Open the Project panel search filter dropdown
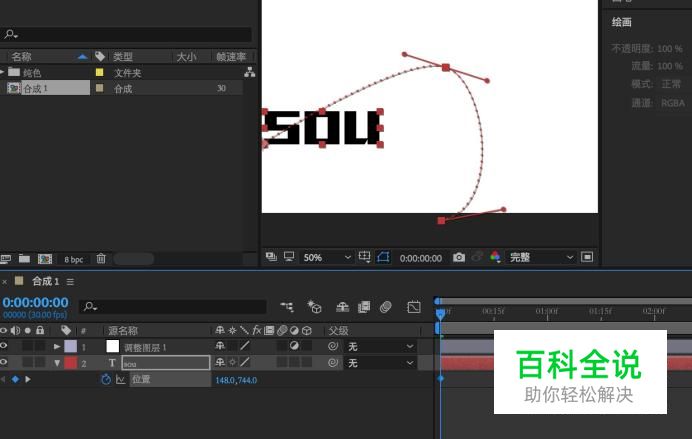This screenshot has height=439, width=692. [11, 34]
